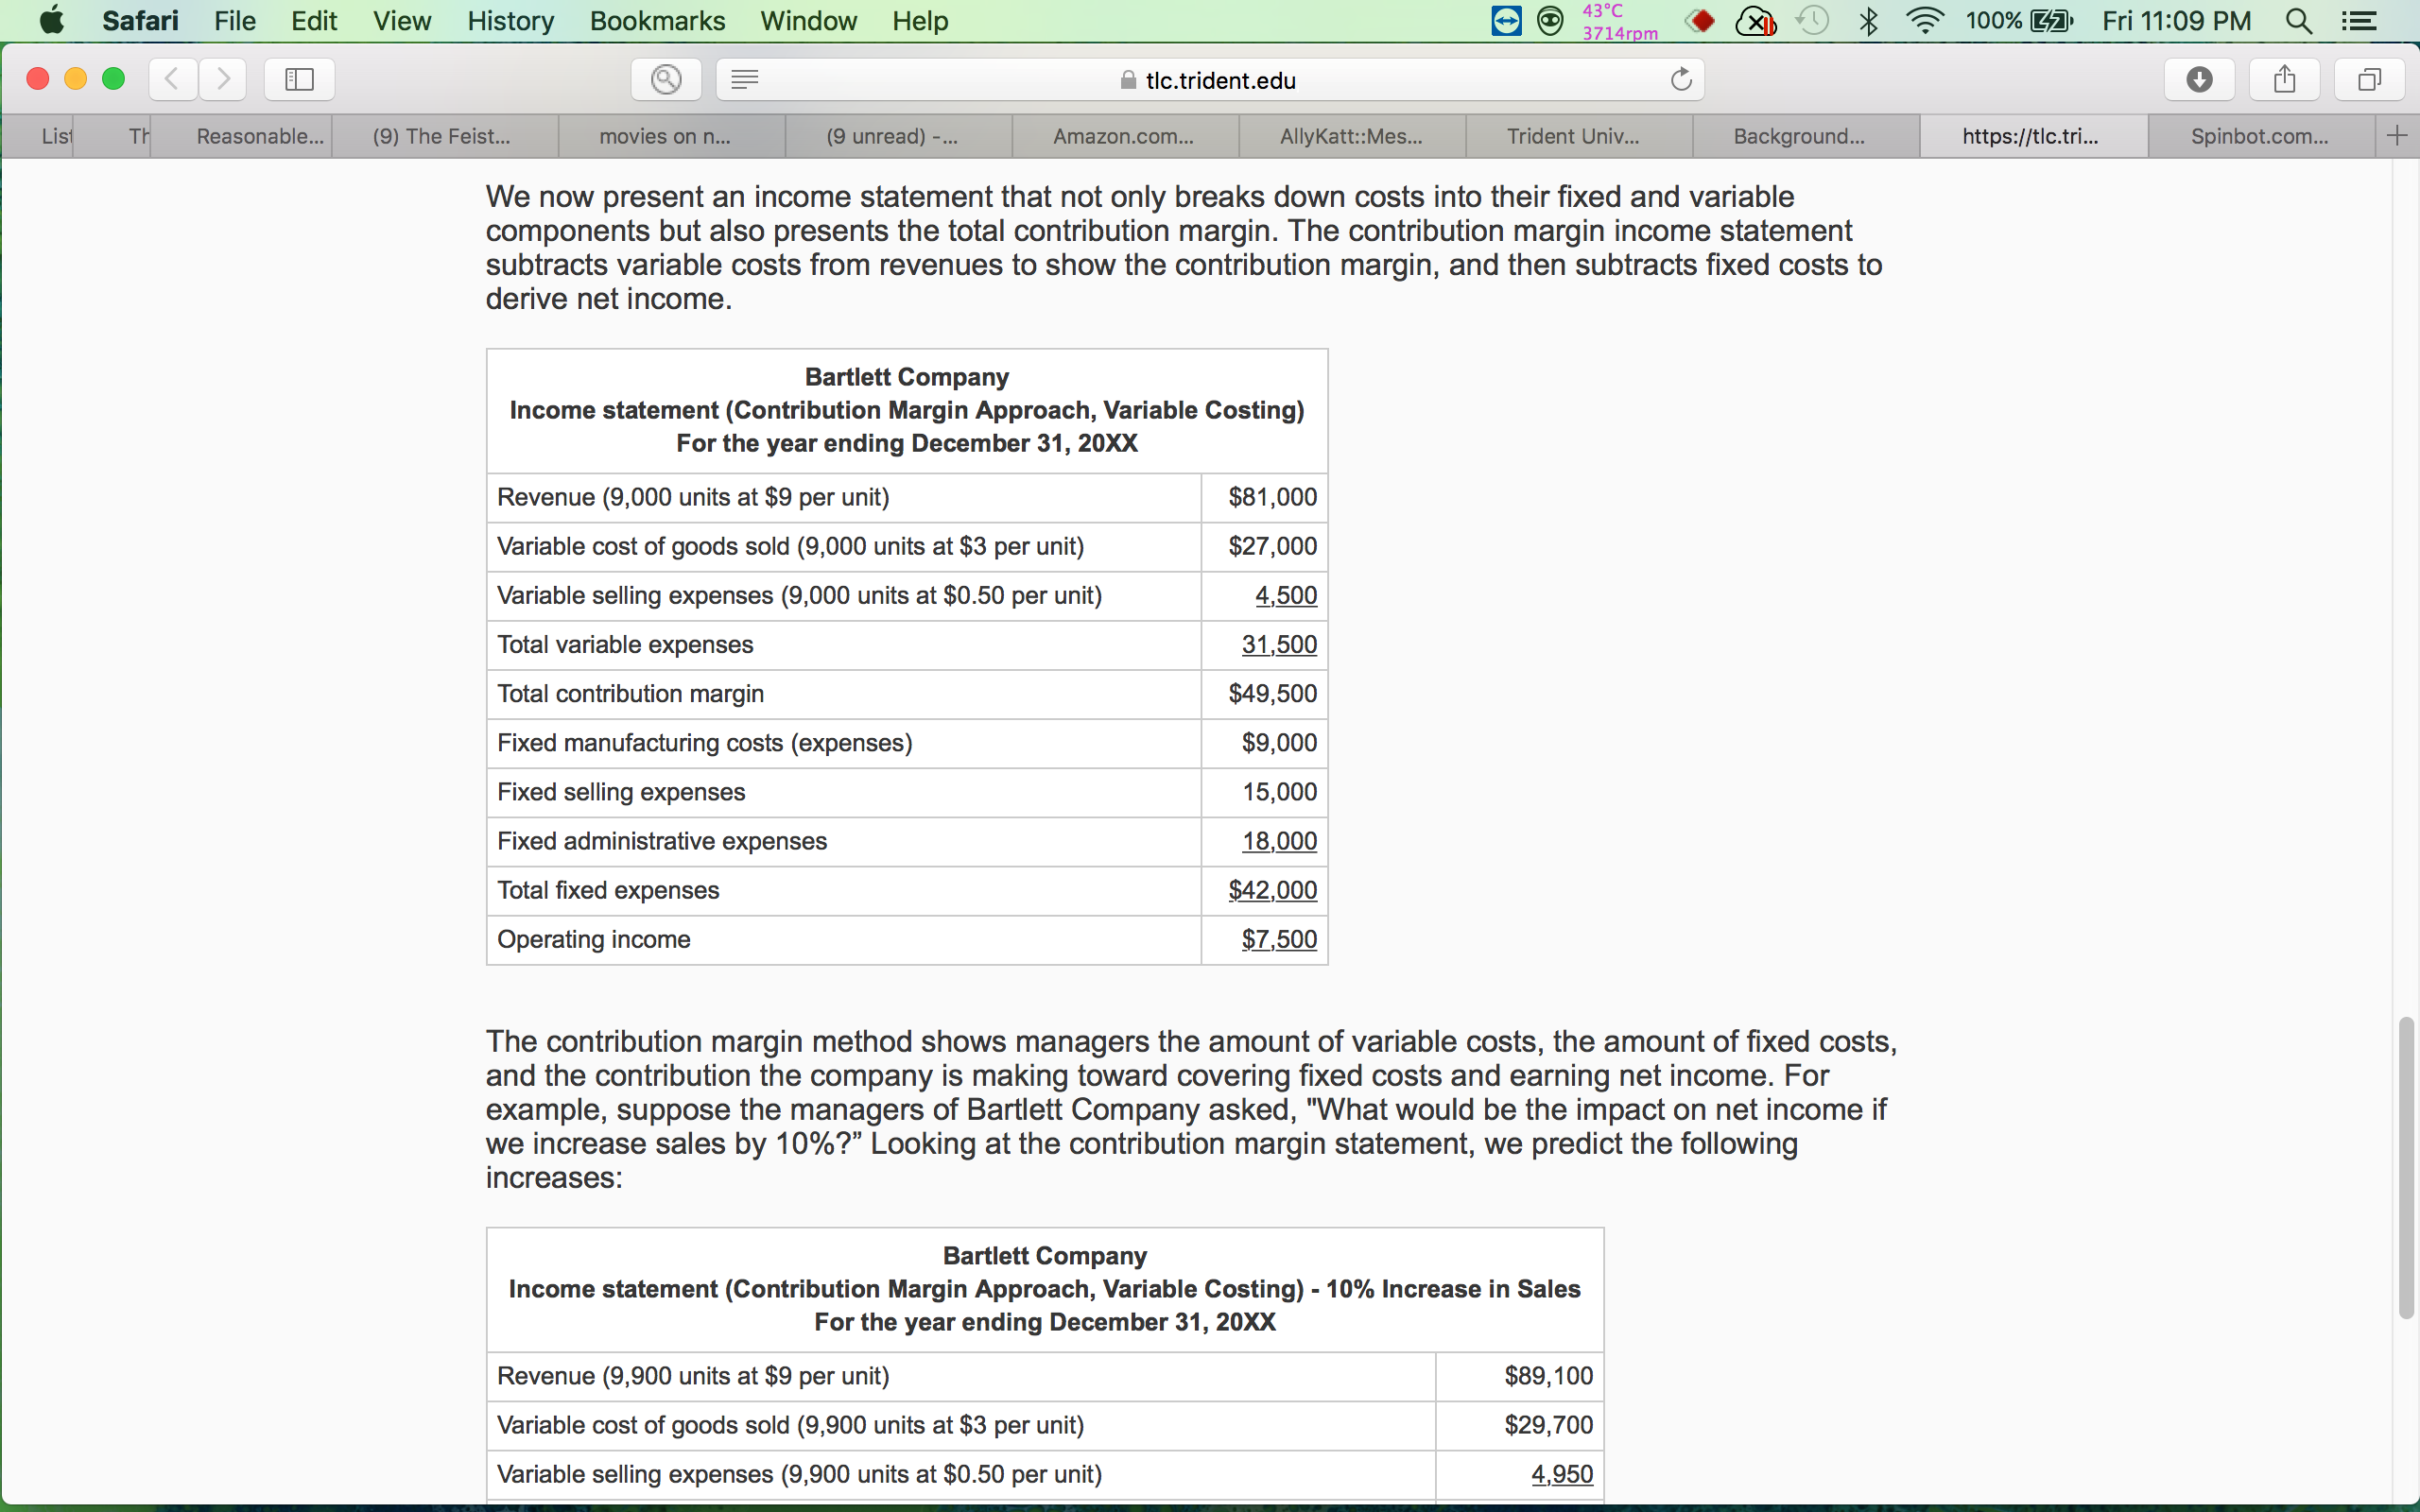Open the History menu
The image size is (2420, 1512).
pos(510,21)
